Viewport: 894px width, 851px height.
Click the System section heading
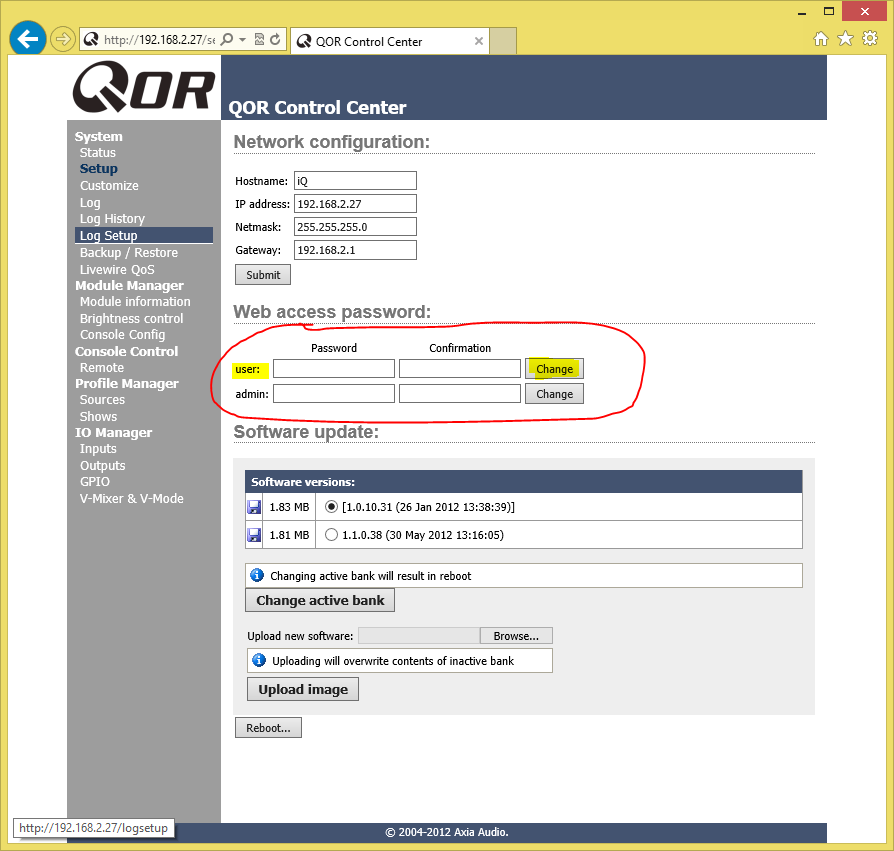pos(99,136)
